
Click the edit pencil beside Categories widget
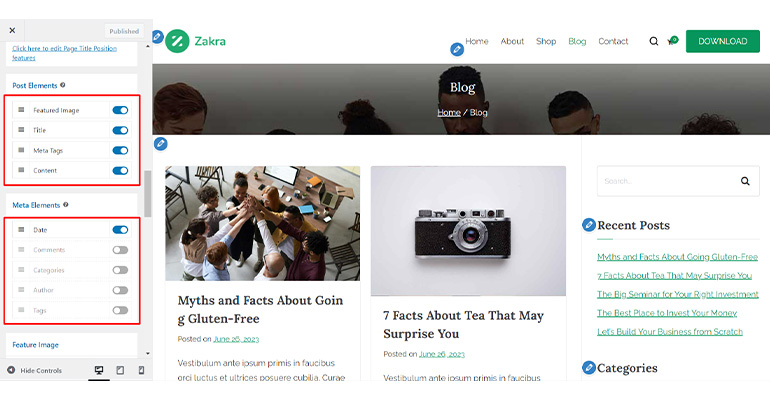click(589, 368)
